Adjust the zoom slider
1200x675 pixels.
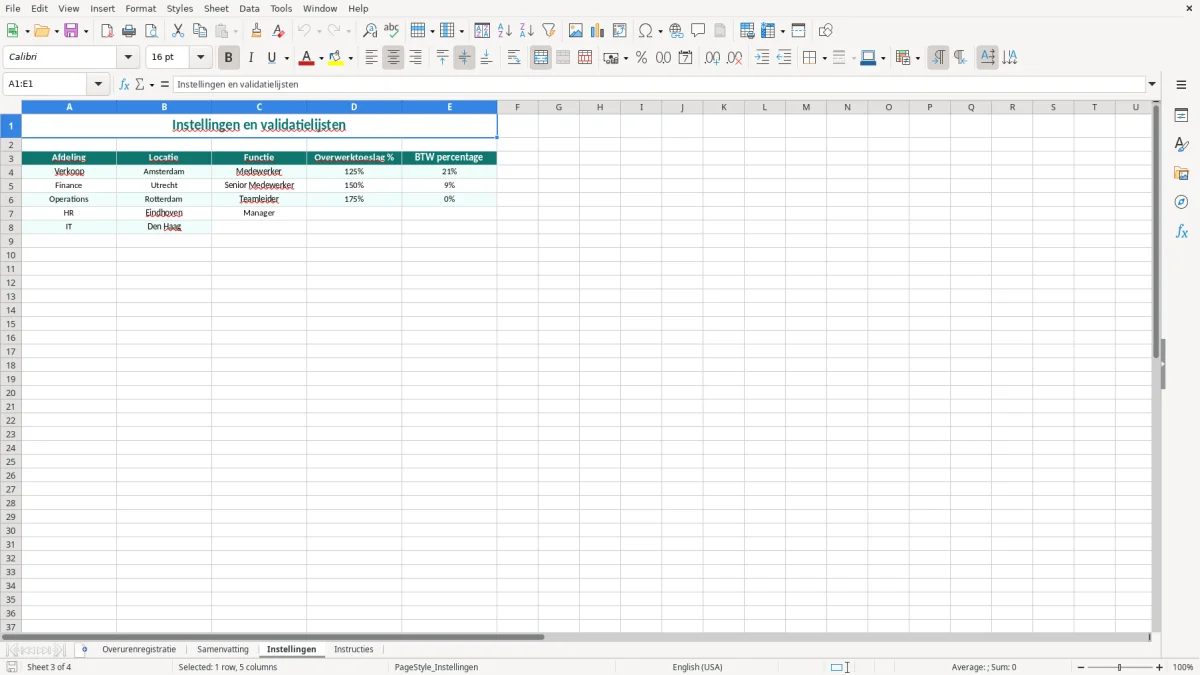pos(1120,667)
